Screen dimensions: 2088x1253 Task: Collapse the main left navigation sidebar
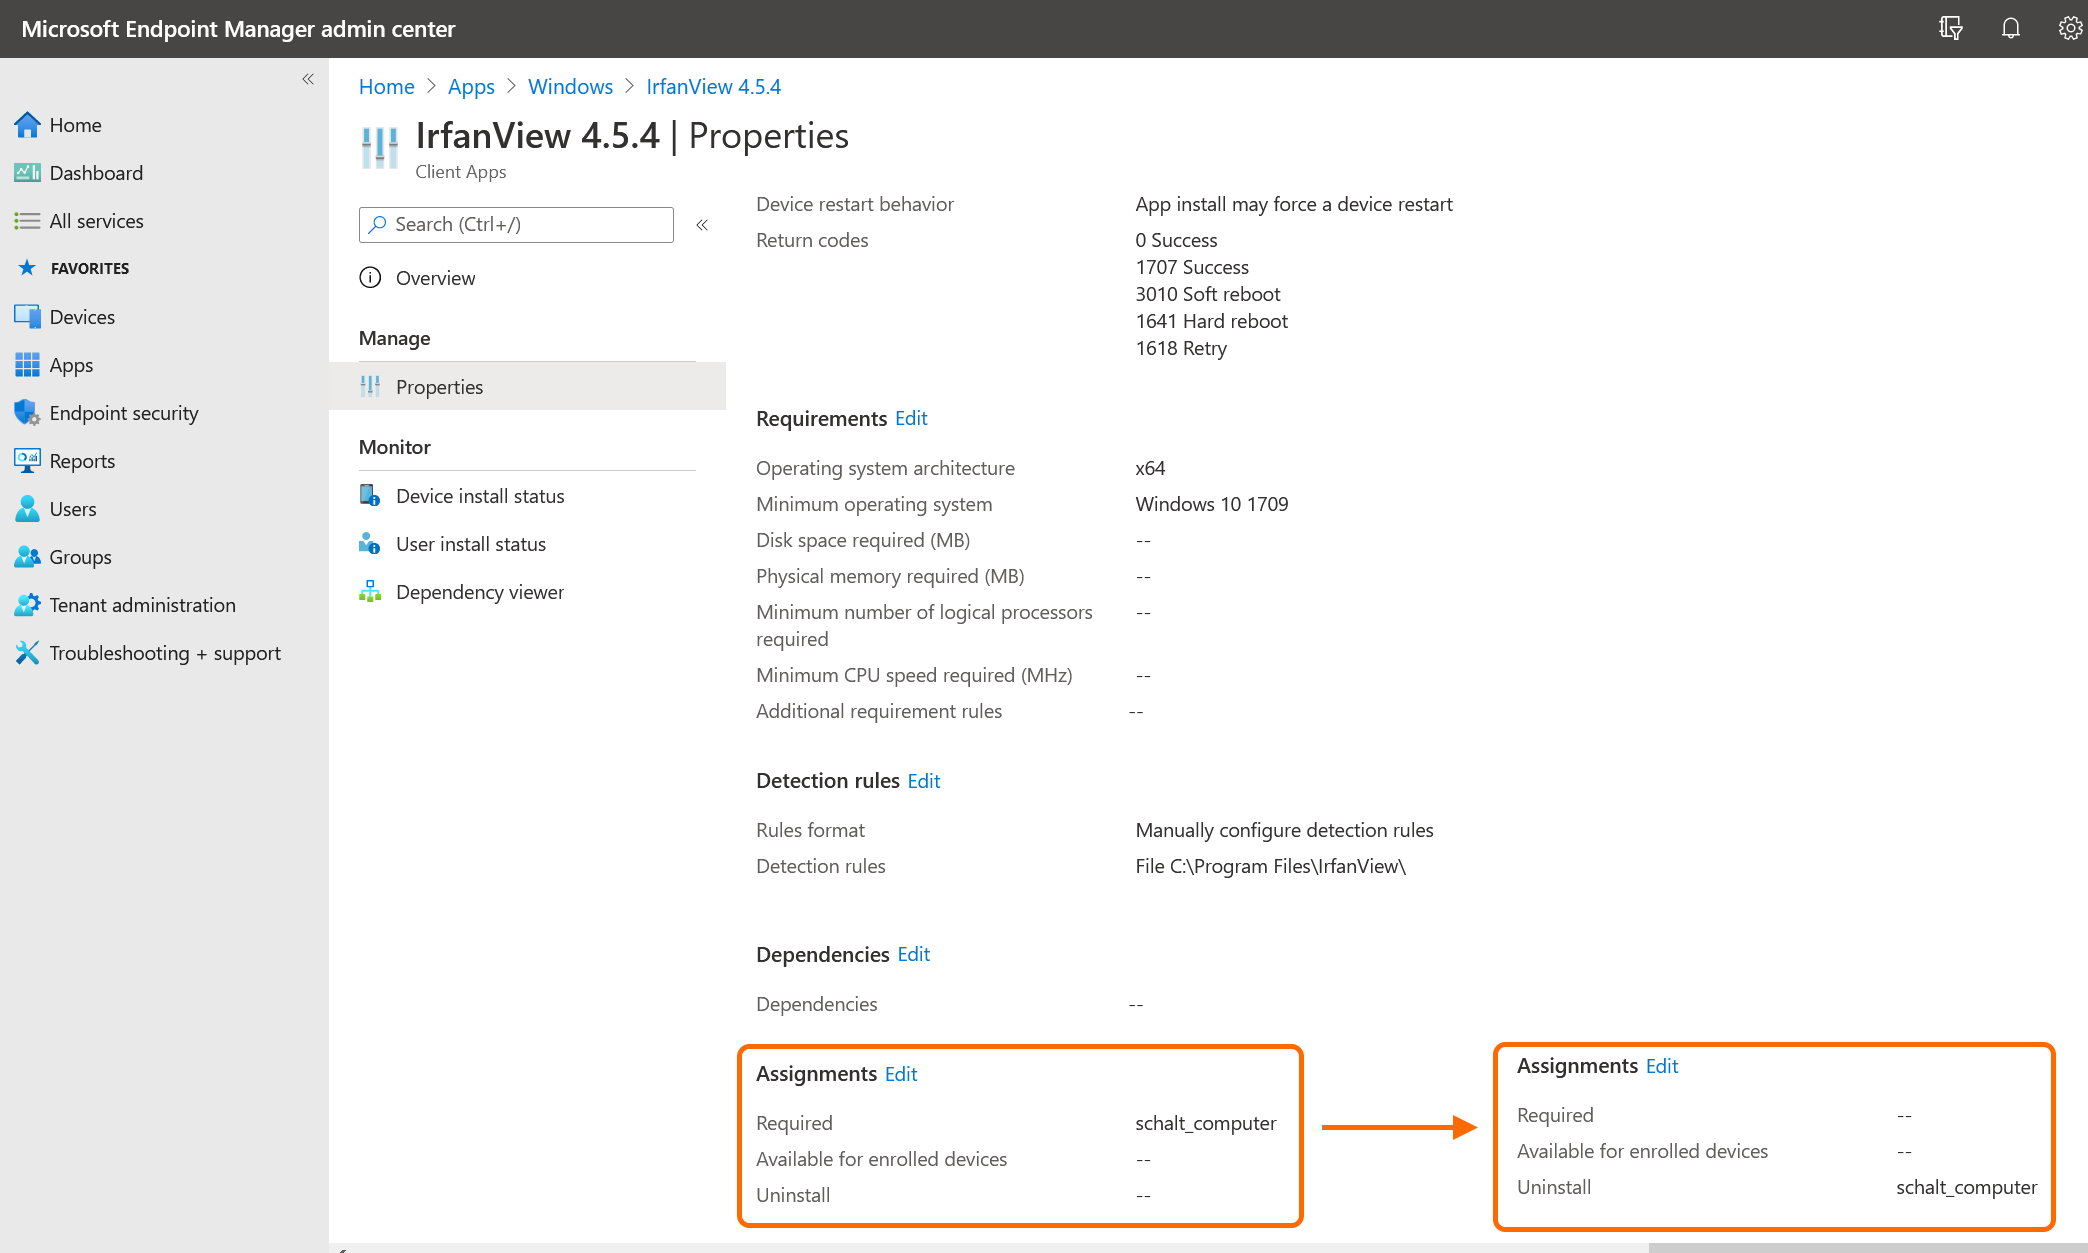(308, 79)
